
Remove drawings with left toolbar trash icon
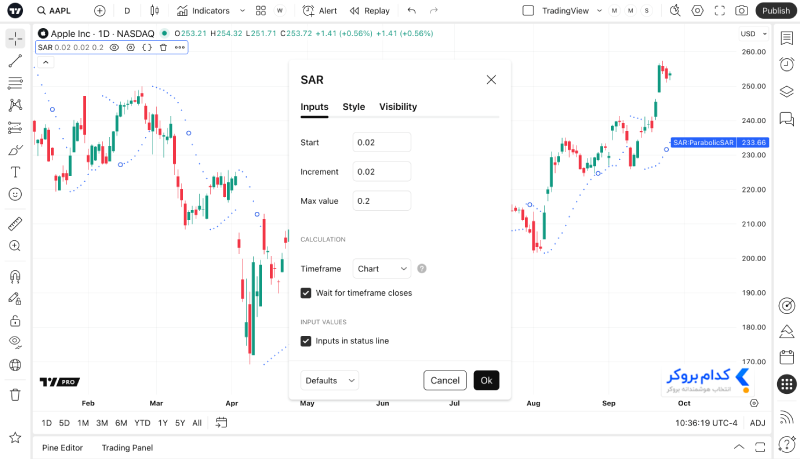pos(15,395)
